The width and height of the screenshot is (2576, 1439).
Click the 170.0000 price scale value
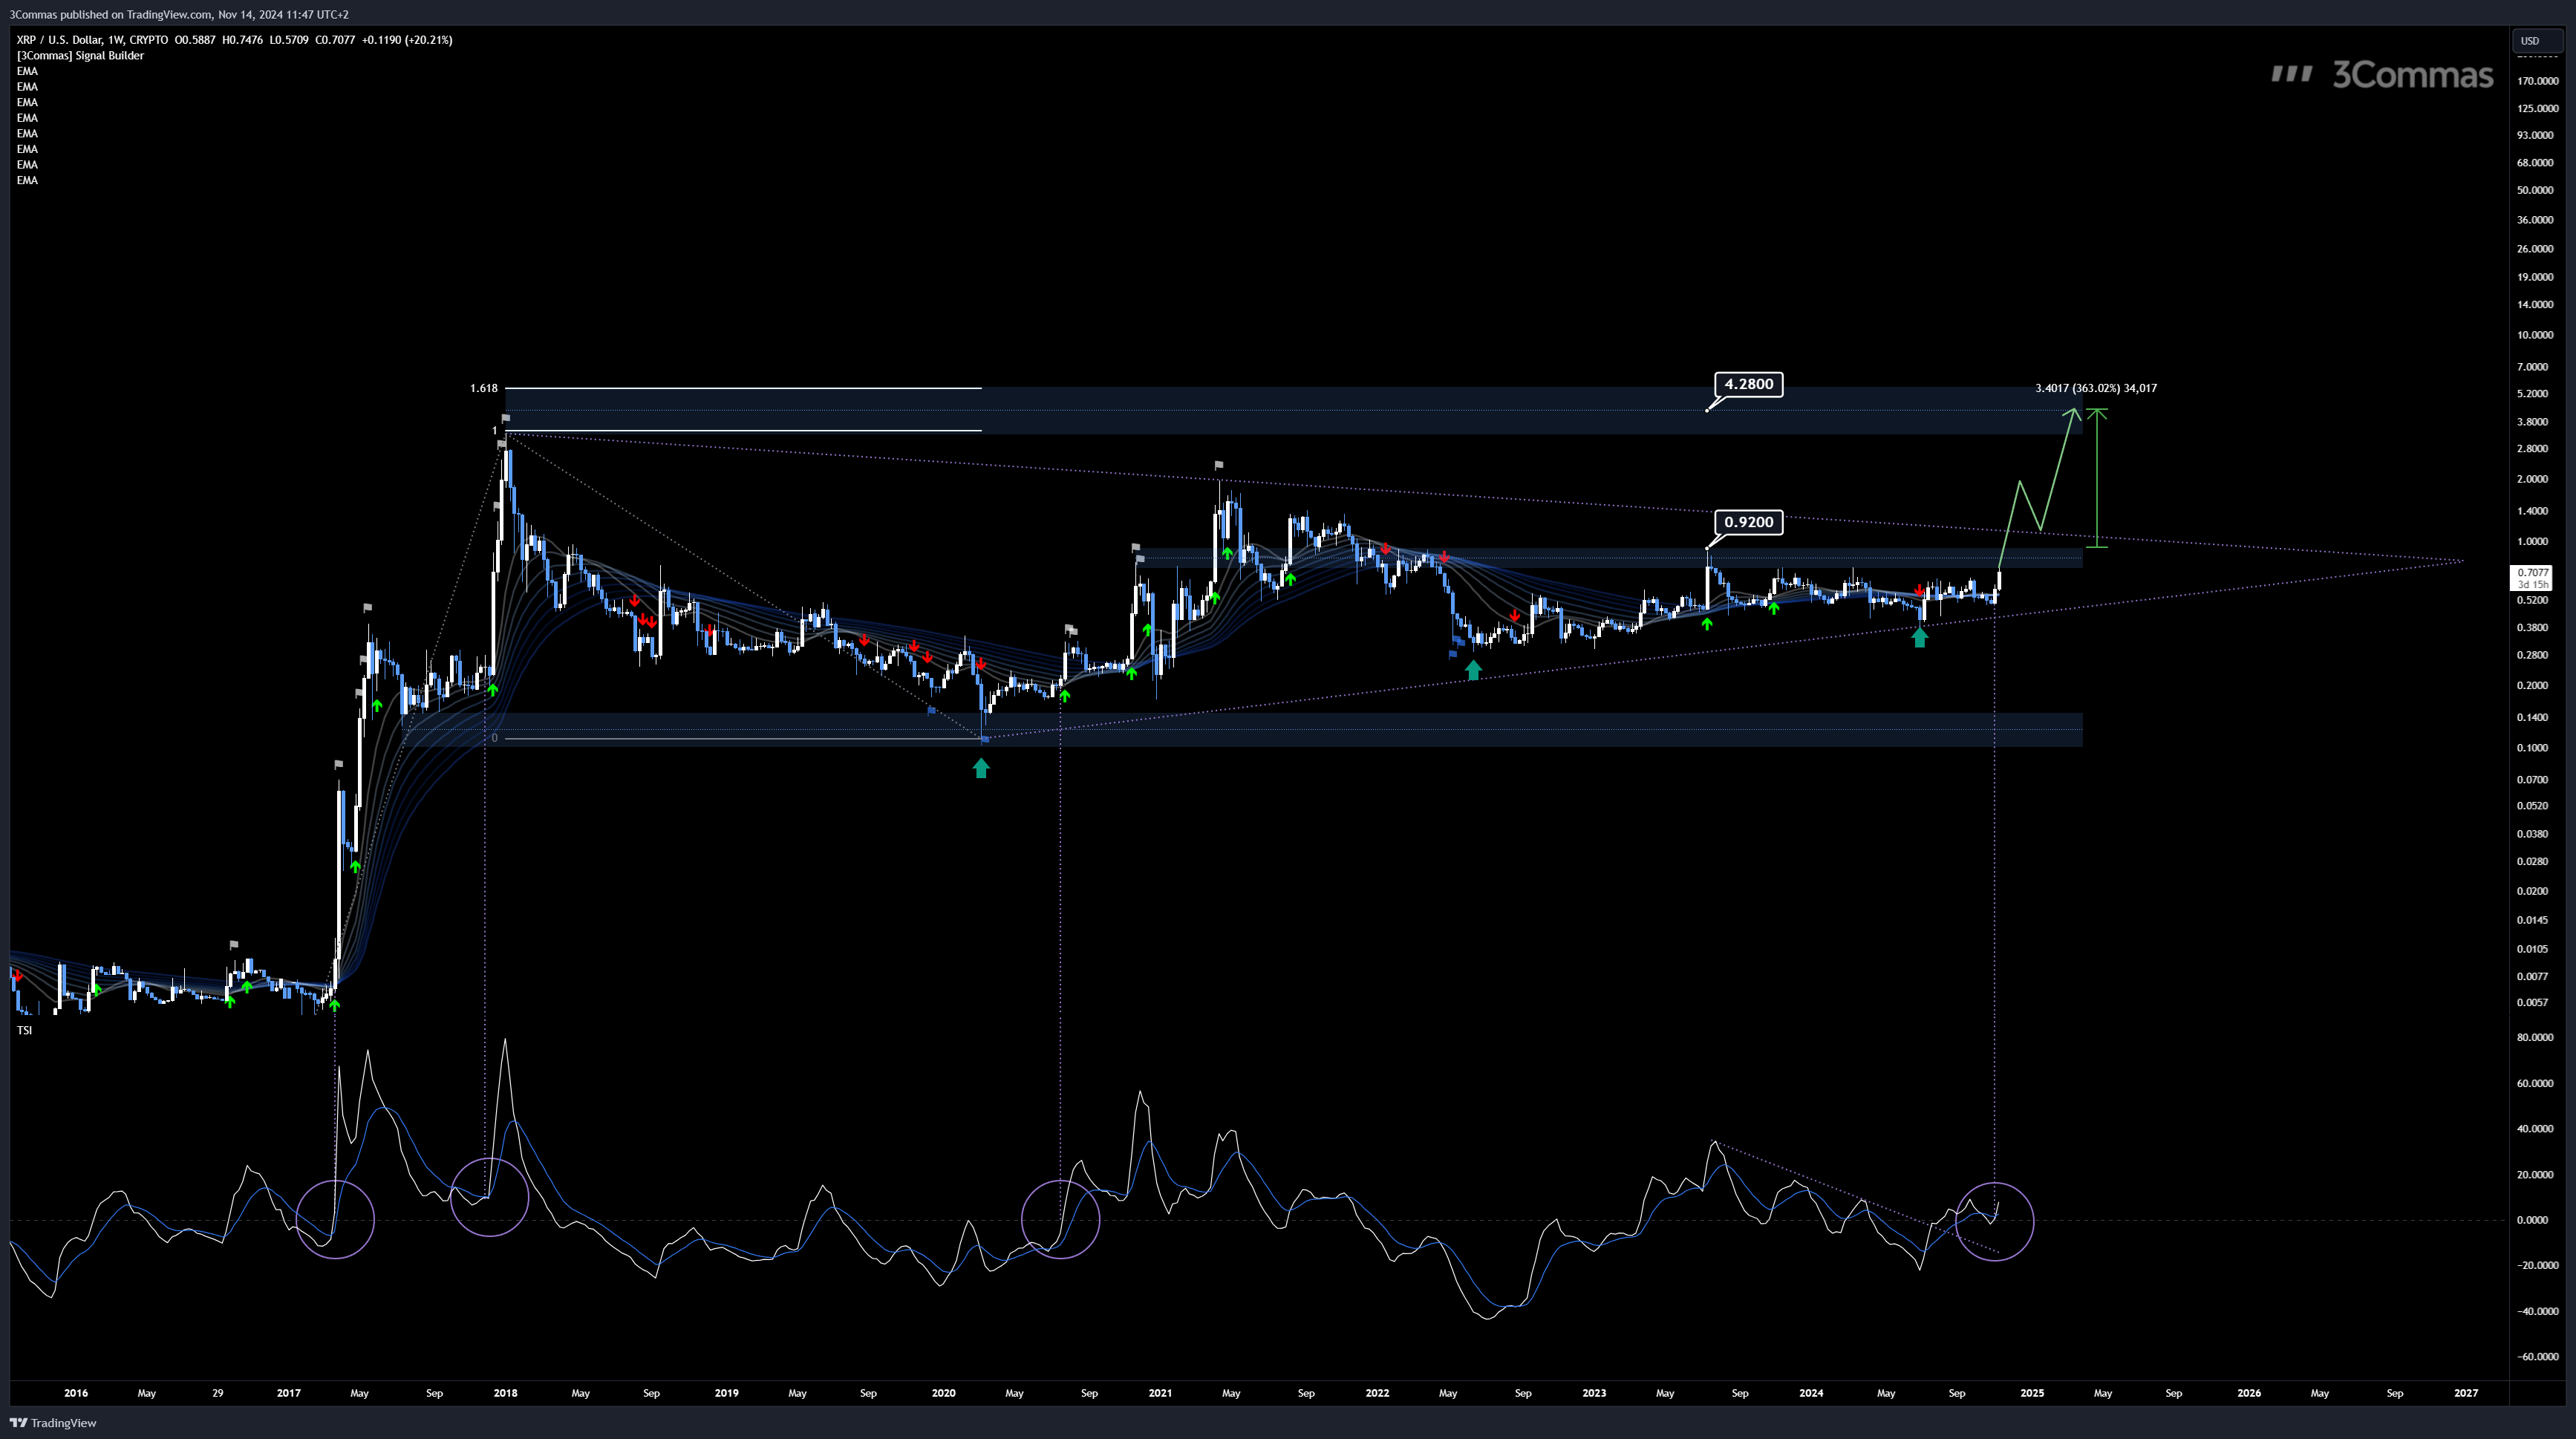pyautogui.click(x=2538, y=81)
